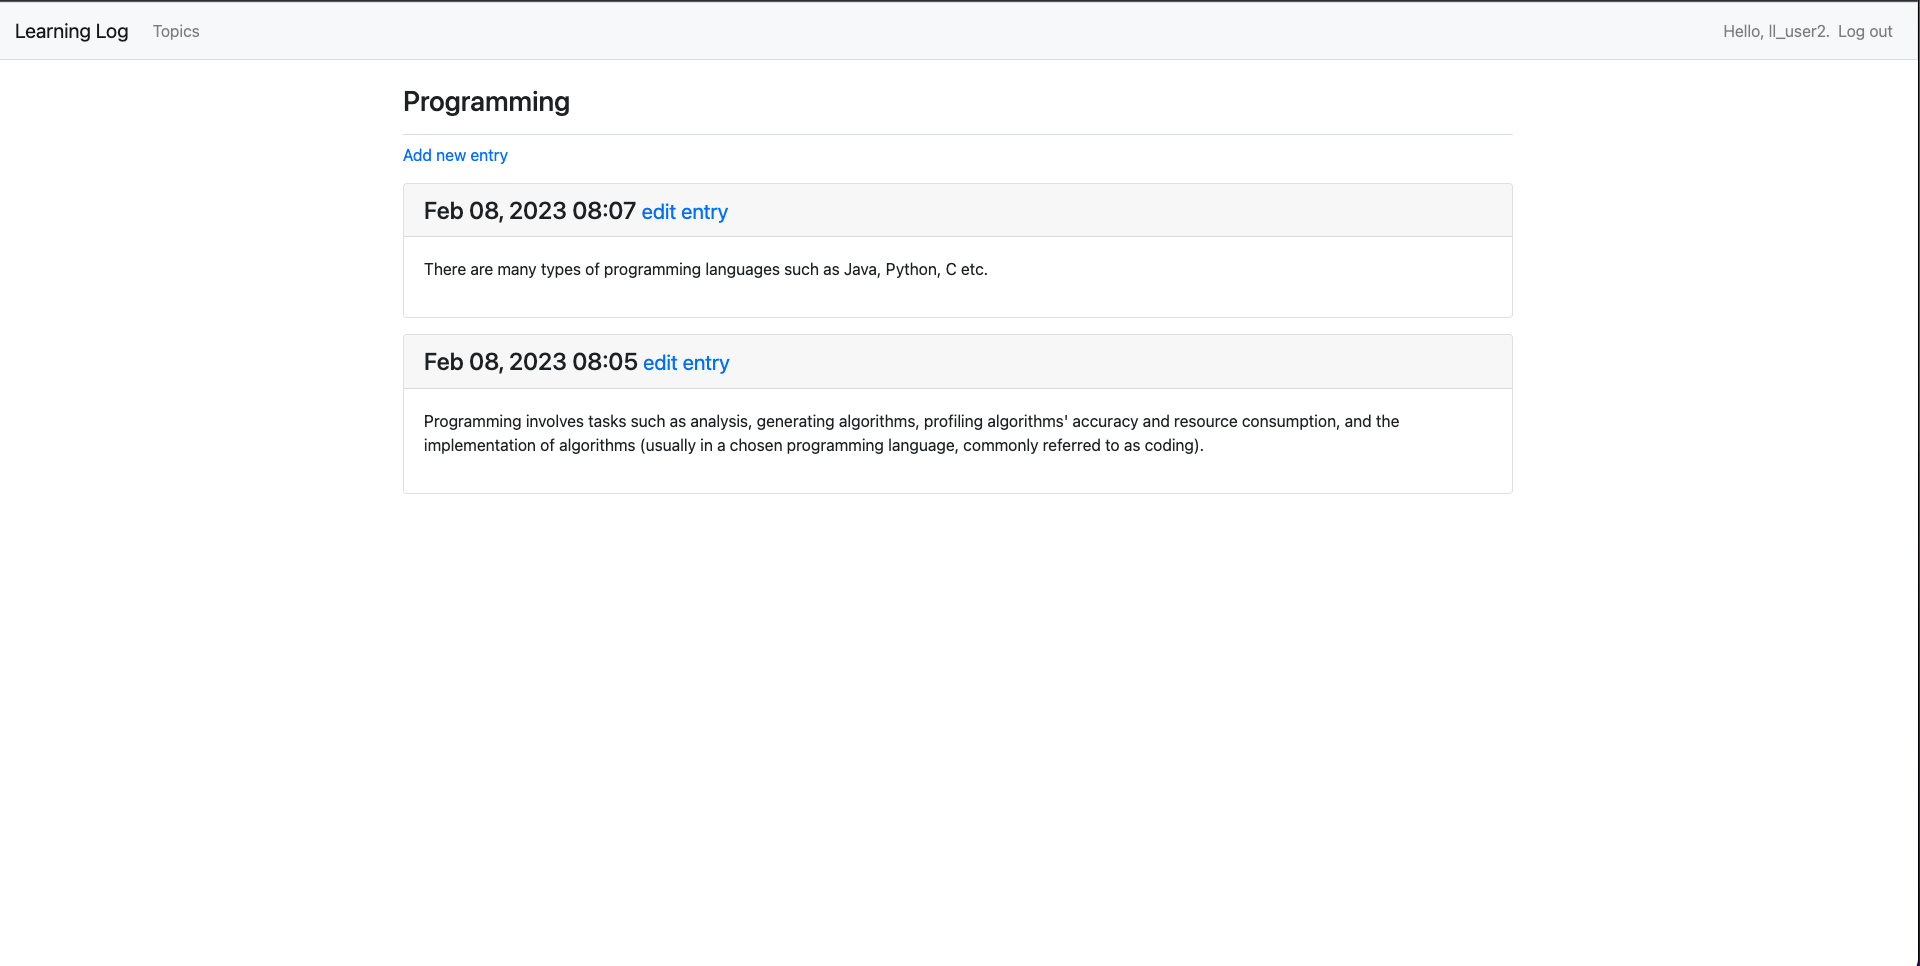1920x966 pixels.
Task: Go to Topics in the navbar
Action: point(176,31)
